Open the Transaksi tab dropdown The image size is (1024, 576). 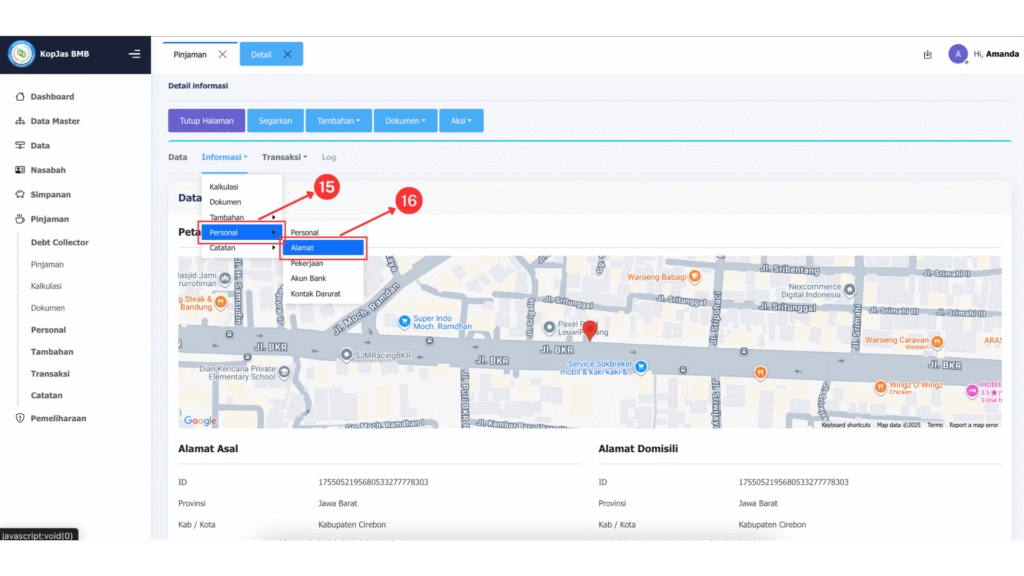[x=284, y=157]
